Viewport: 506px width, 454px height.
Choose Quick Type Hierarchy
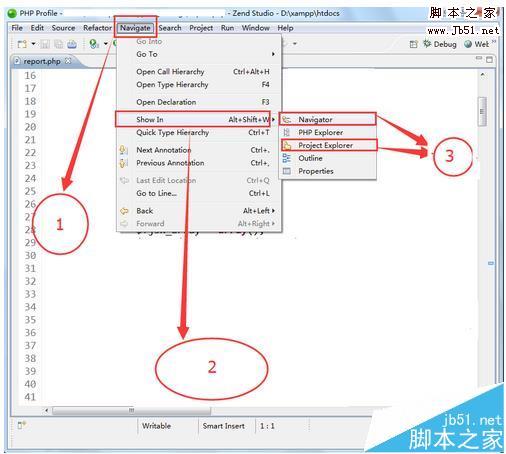point(199,132)
